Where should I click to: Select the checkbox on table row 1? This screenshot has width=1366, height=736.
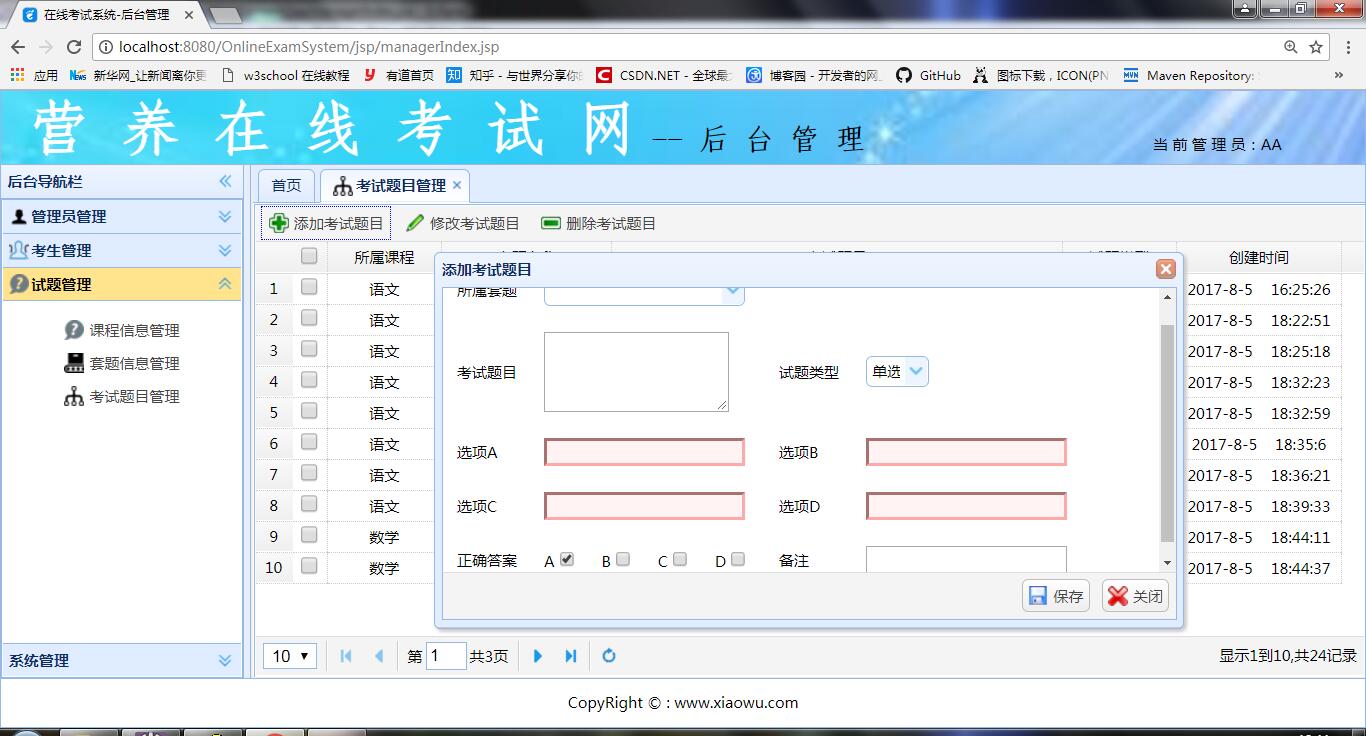pos(309,288)
